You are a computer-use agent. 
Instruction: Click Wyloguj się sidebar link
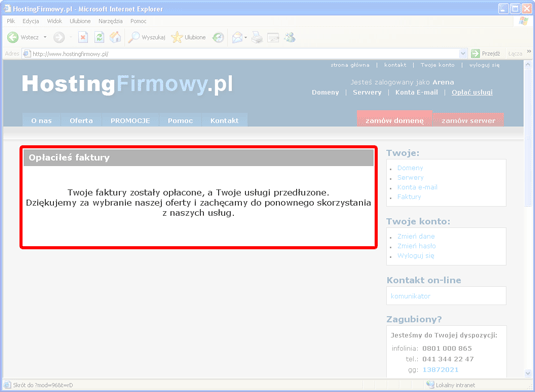pos(416,256)
